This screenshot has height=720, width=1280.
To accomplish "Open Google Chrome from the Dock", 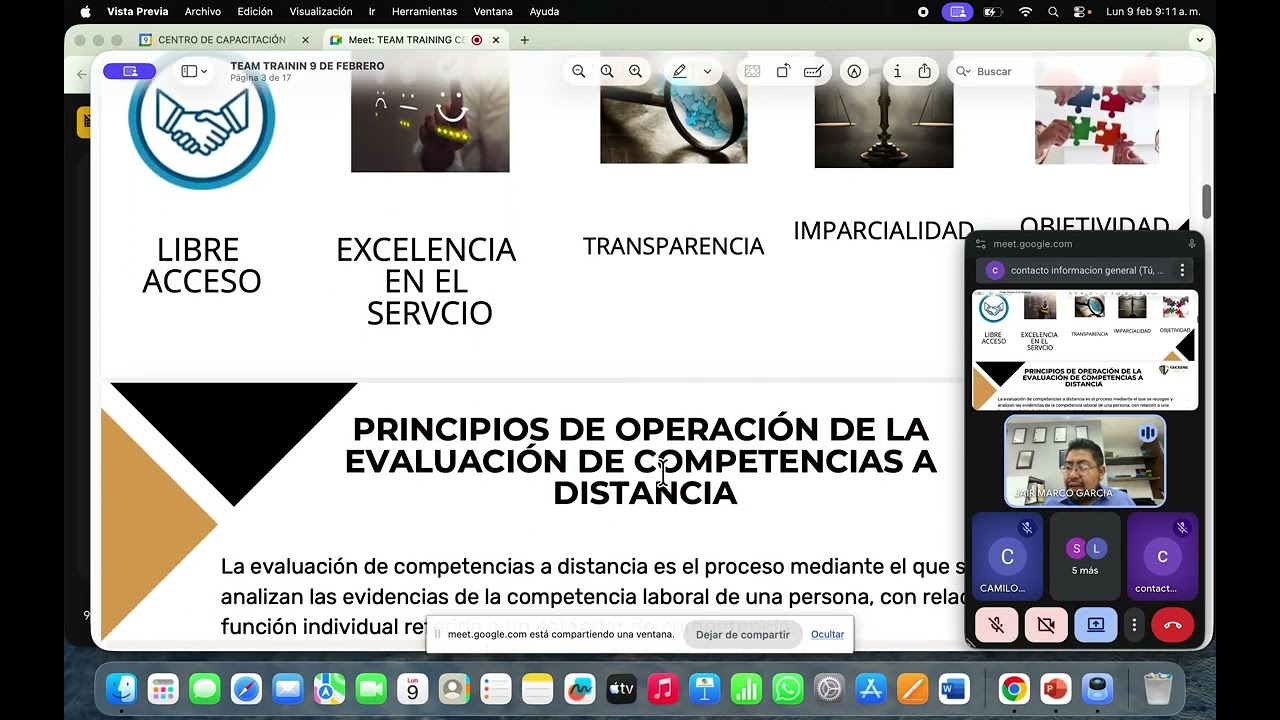I will tap(1013, 689).
